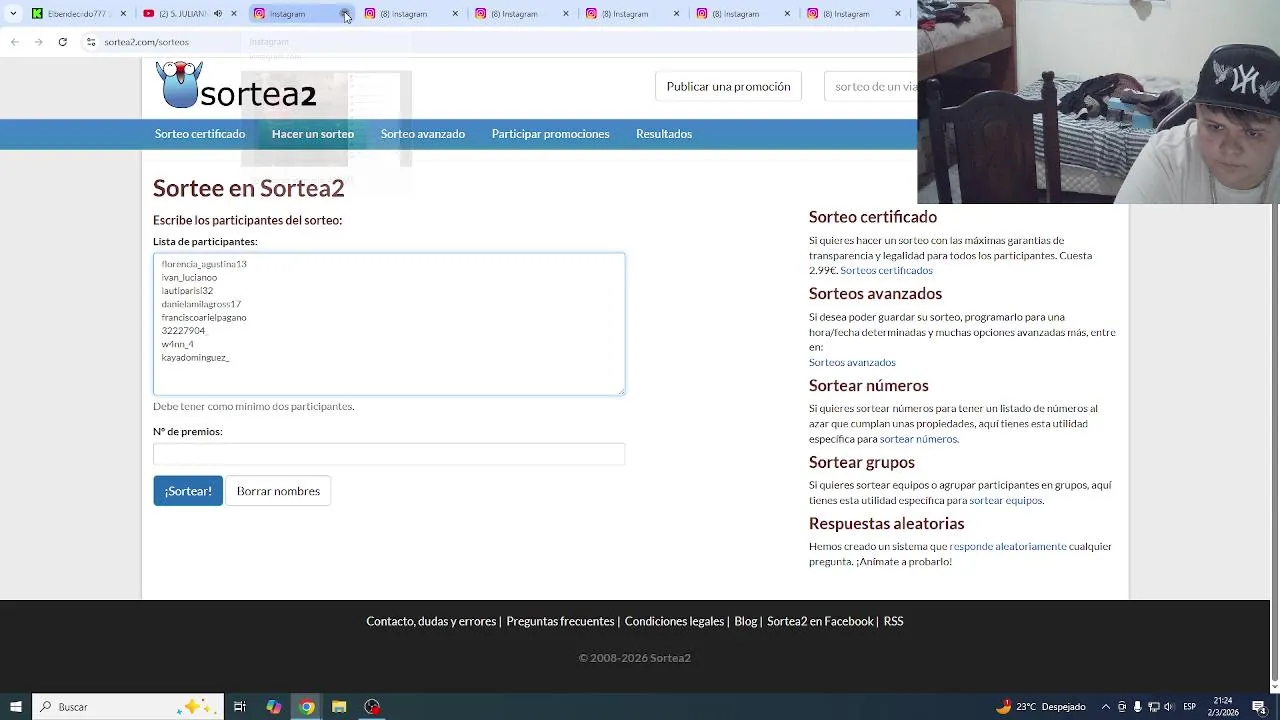This screenshot has height=720, width=1280.
Task: Click Borrar nombres button
Action: 278,491
